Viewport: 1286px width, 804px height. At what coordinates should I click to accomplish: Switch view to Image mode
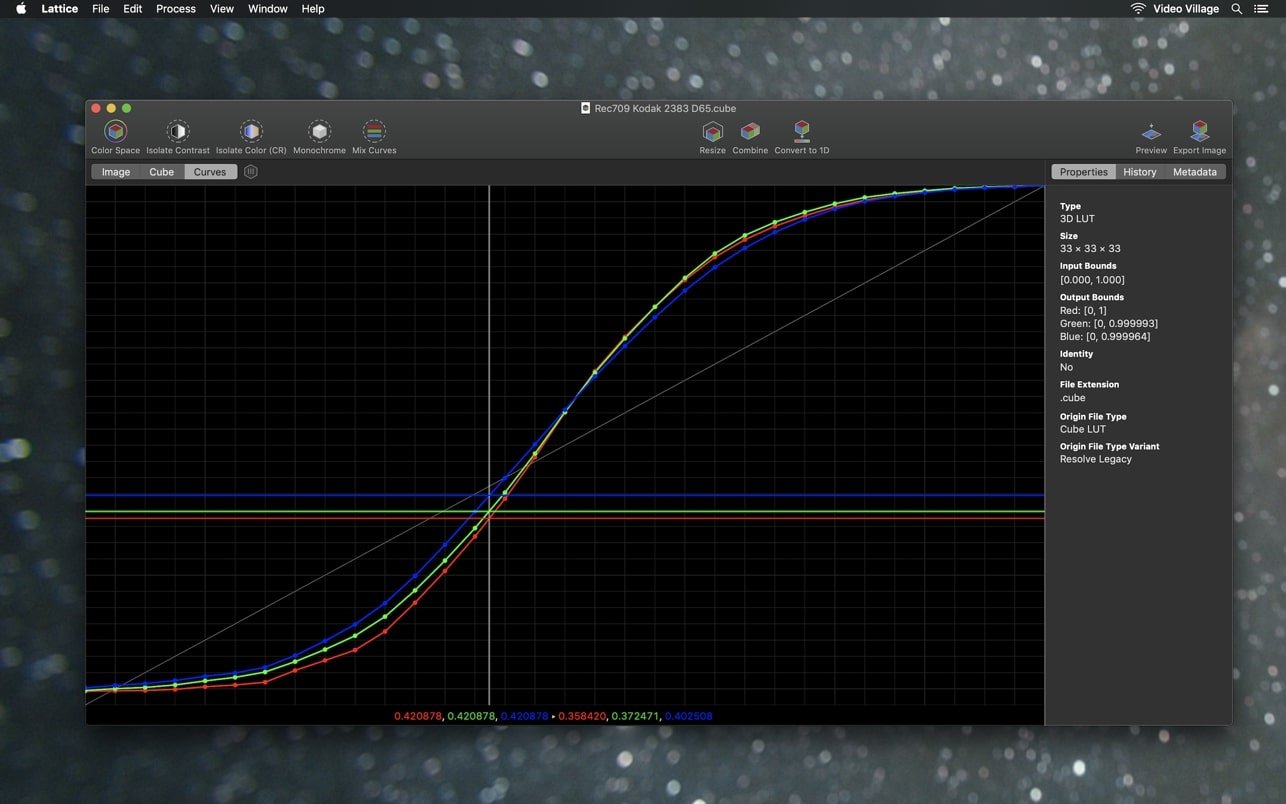click(x=116, y=172)
